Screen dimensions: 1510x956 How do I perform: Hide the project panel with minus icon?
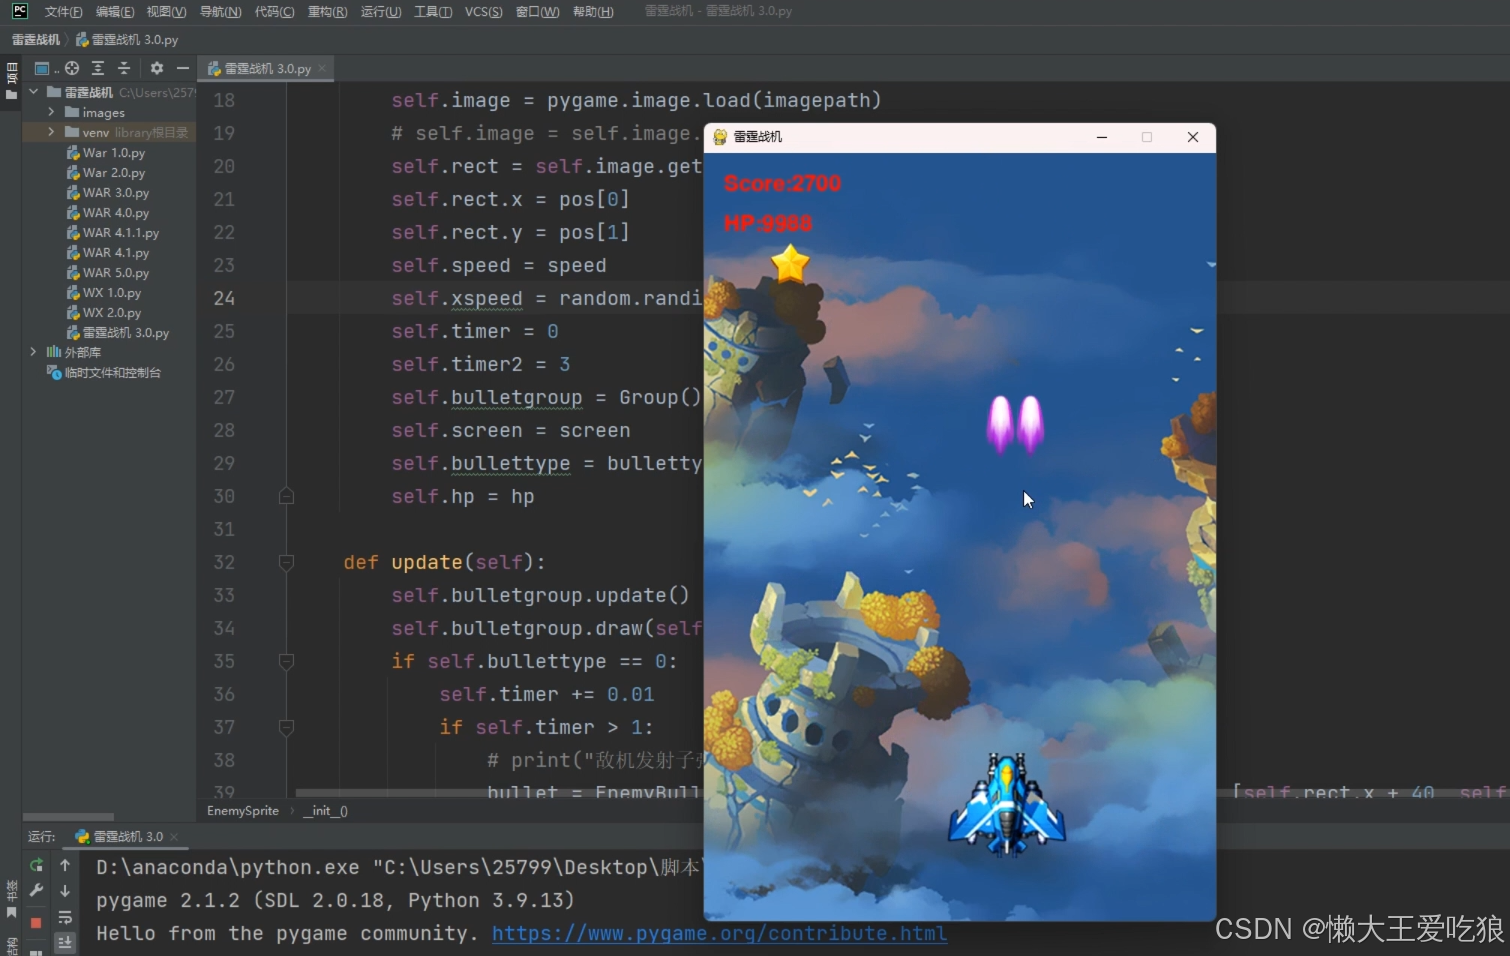(182, 68)
